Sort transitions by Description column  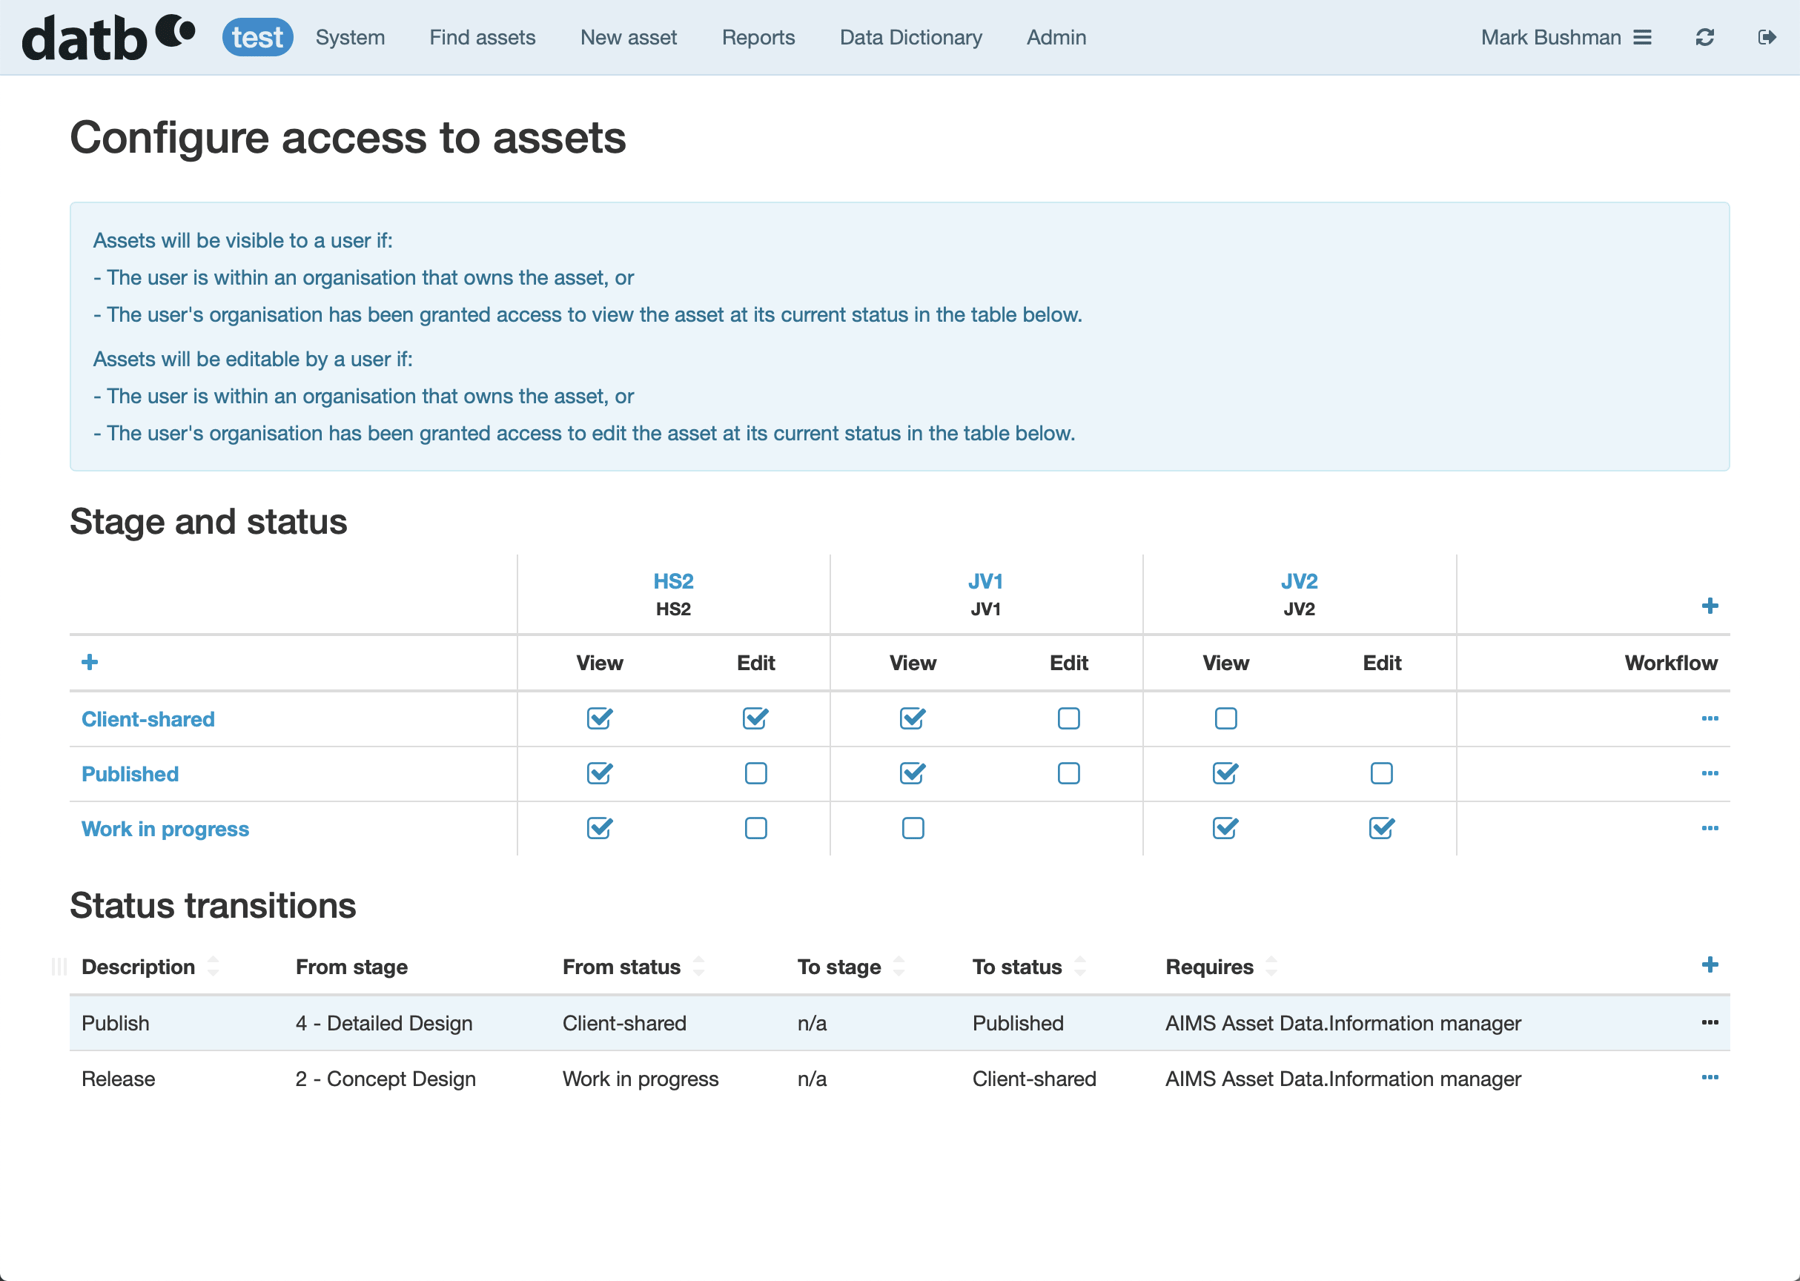pyautogui.click(x=138, y=966)
